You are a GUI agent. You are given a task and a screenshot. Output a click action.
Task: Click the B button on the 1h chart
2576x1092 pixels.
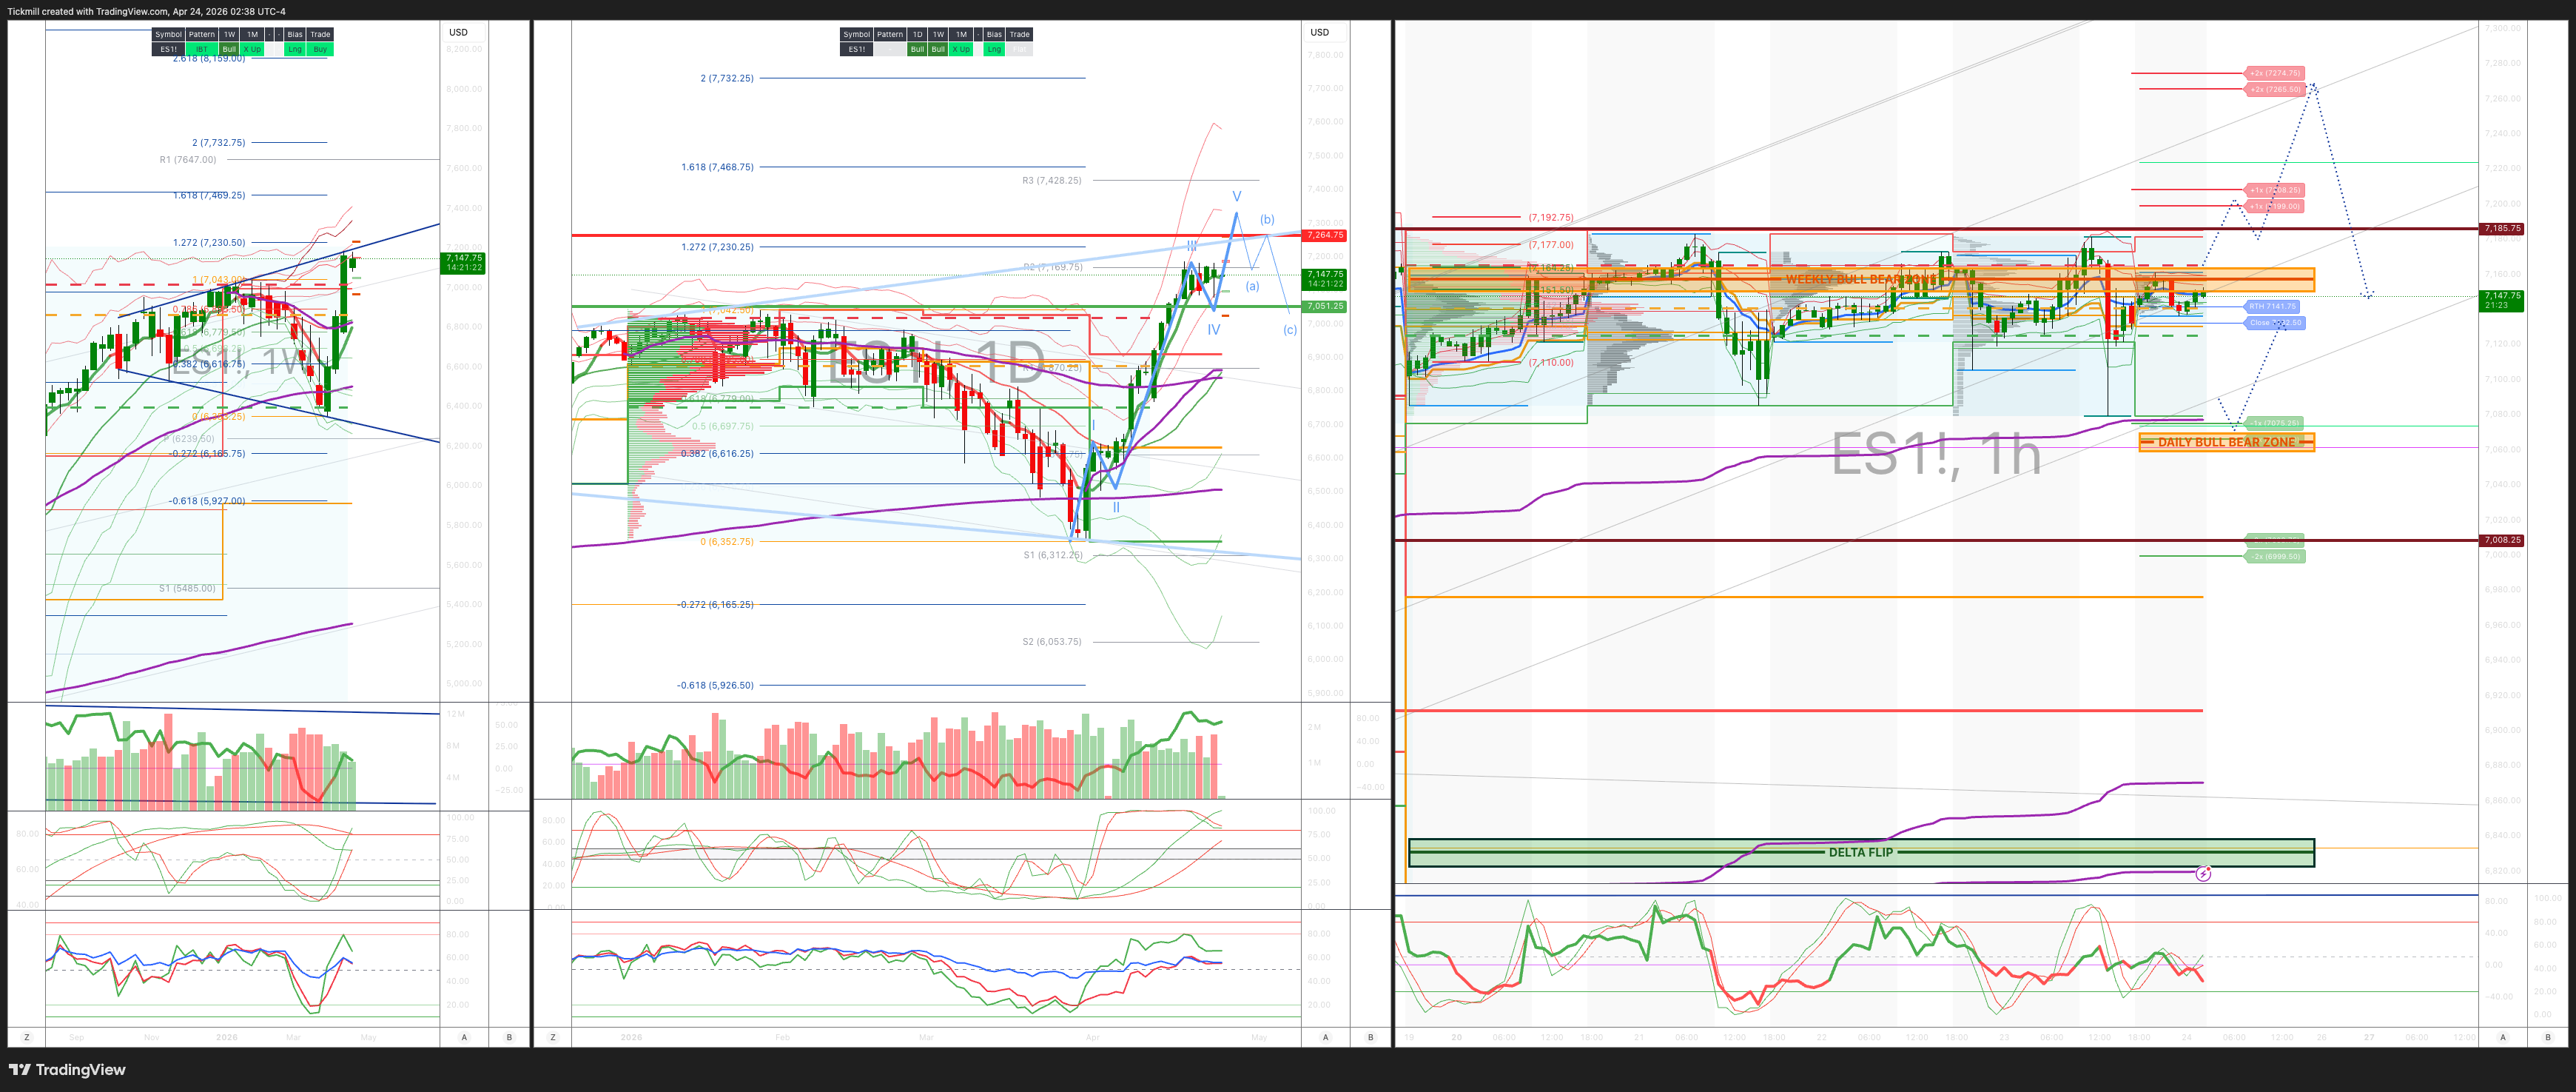(2547, 1037)
